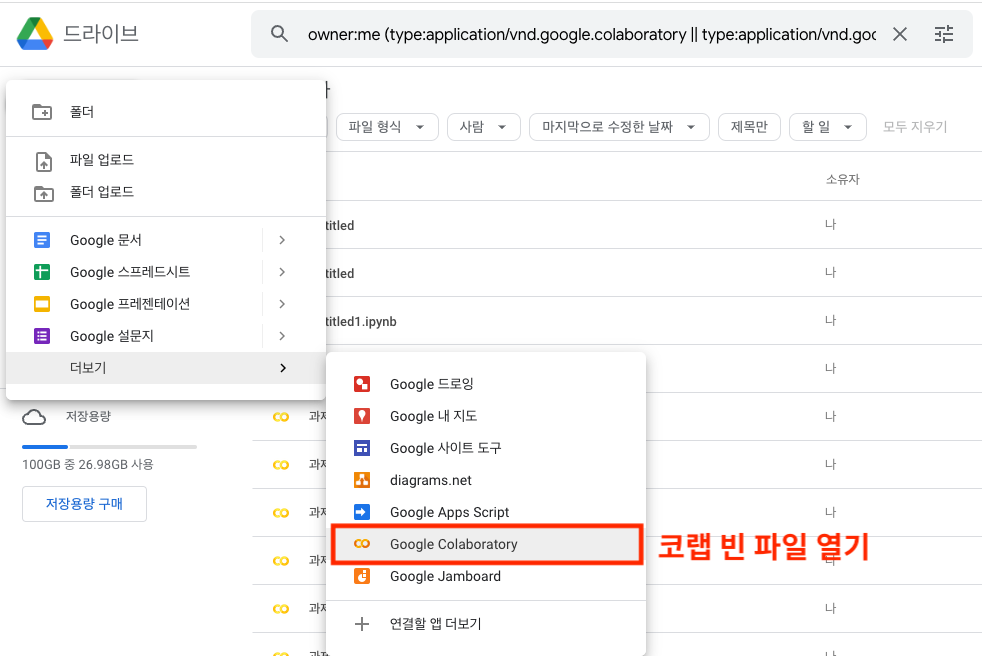Click the Google Sites icon
Viewport: 982px width, 656px height.
(362, 448)
